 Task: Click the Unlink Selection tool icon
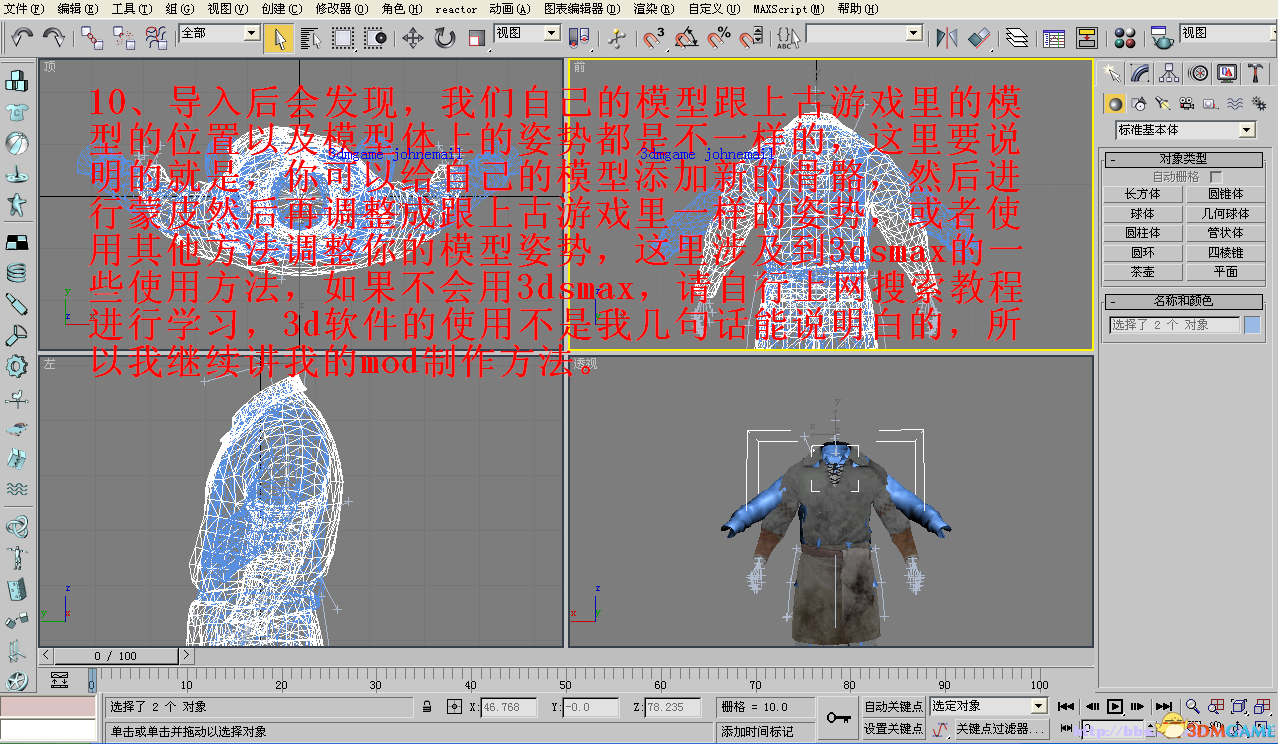124,38
